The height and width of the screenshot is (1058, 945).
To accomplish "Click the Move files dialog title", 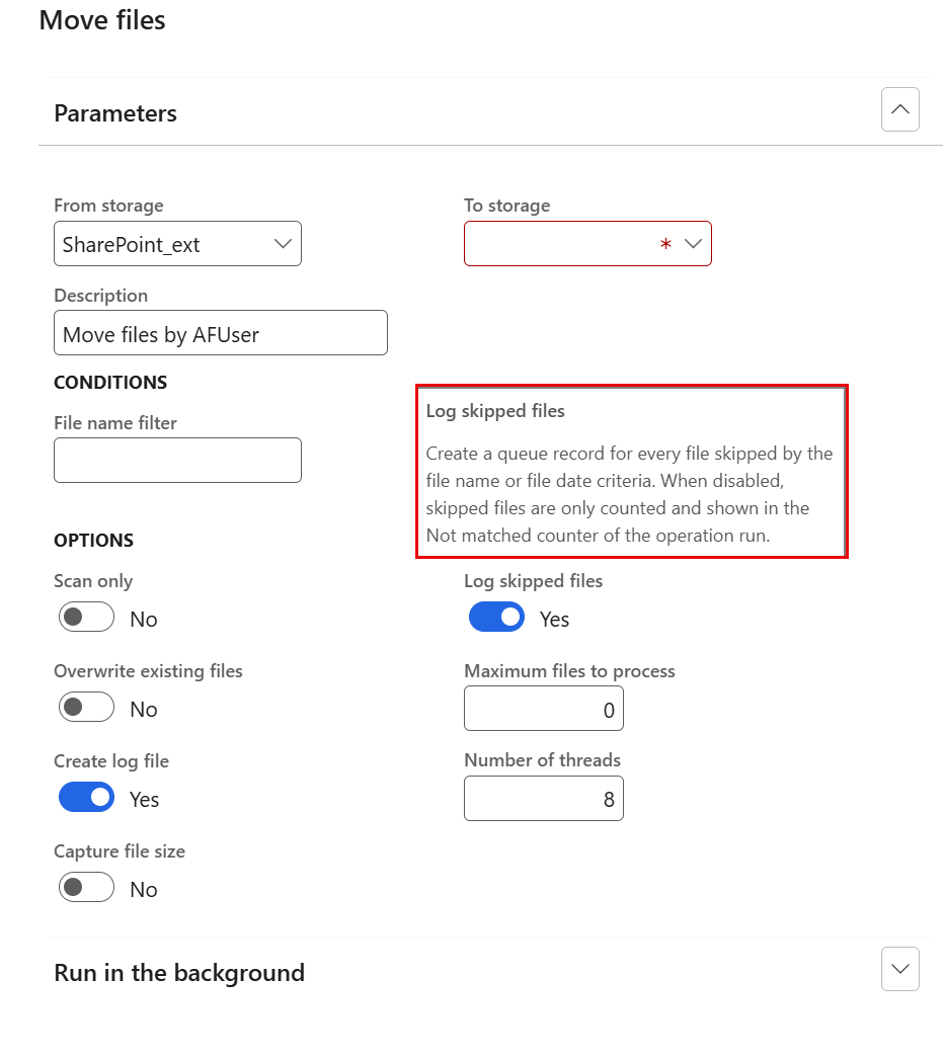I will click(102, 20).
